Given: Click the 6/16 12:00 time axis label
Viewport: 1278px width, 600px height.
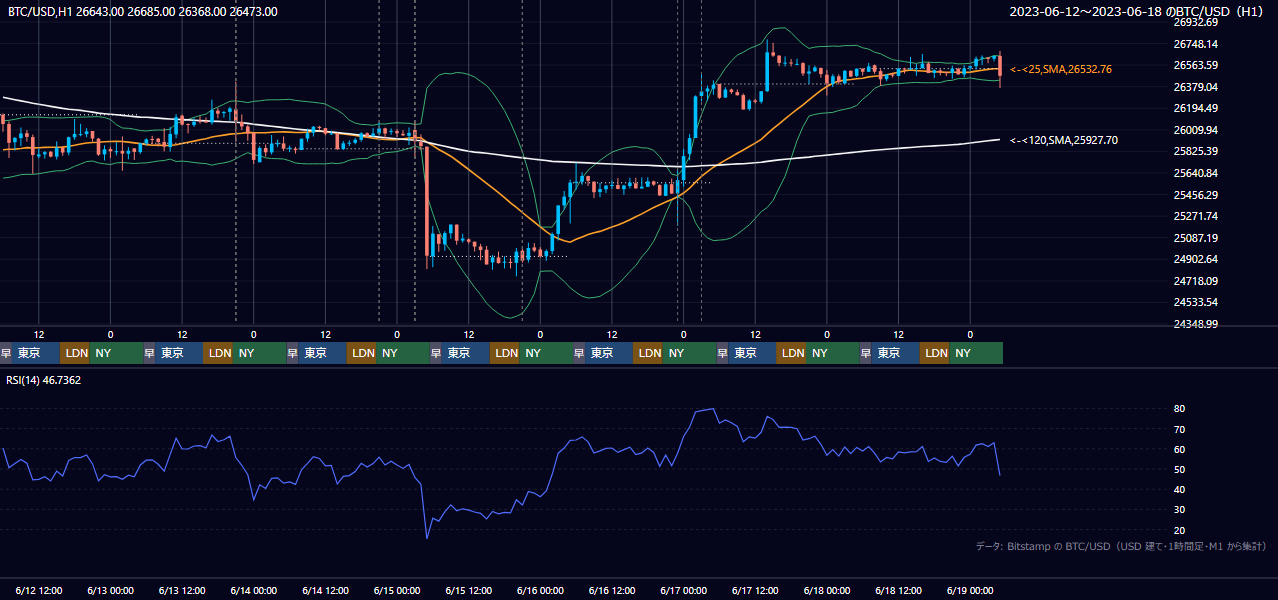Looking at the screenshot, I should [612, 590].
